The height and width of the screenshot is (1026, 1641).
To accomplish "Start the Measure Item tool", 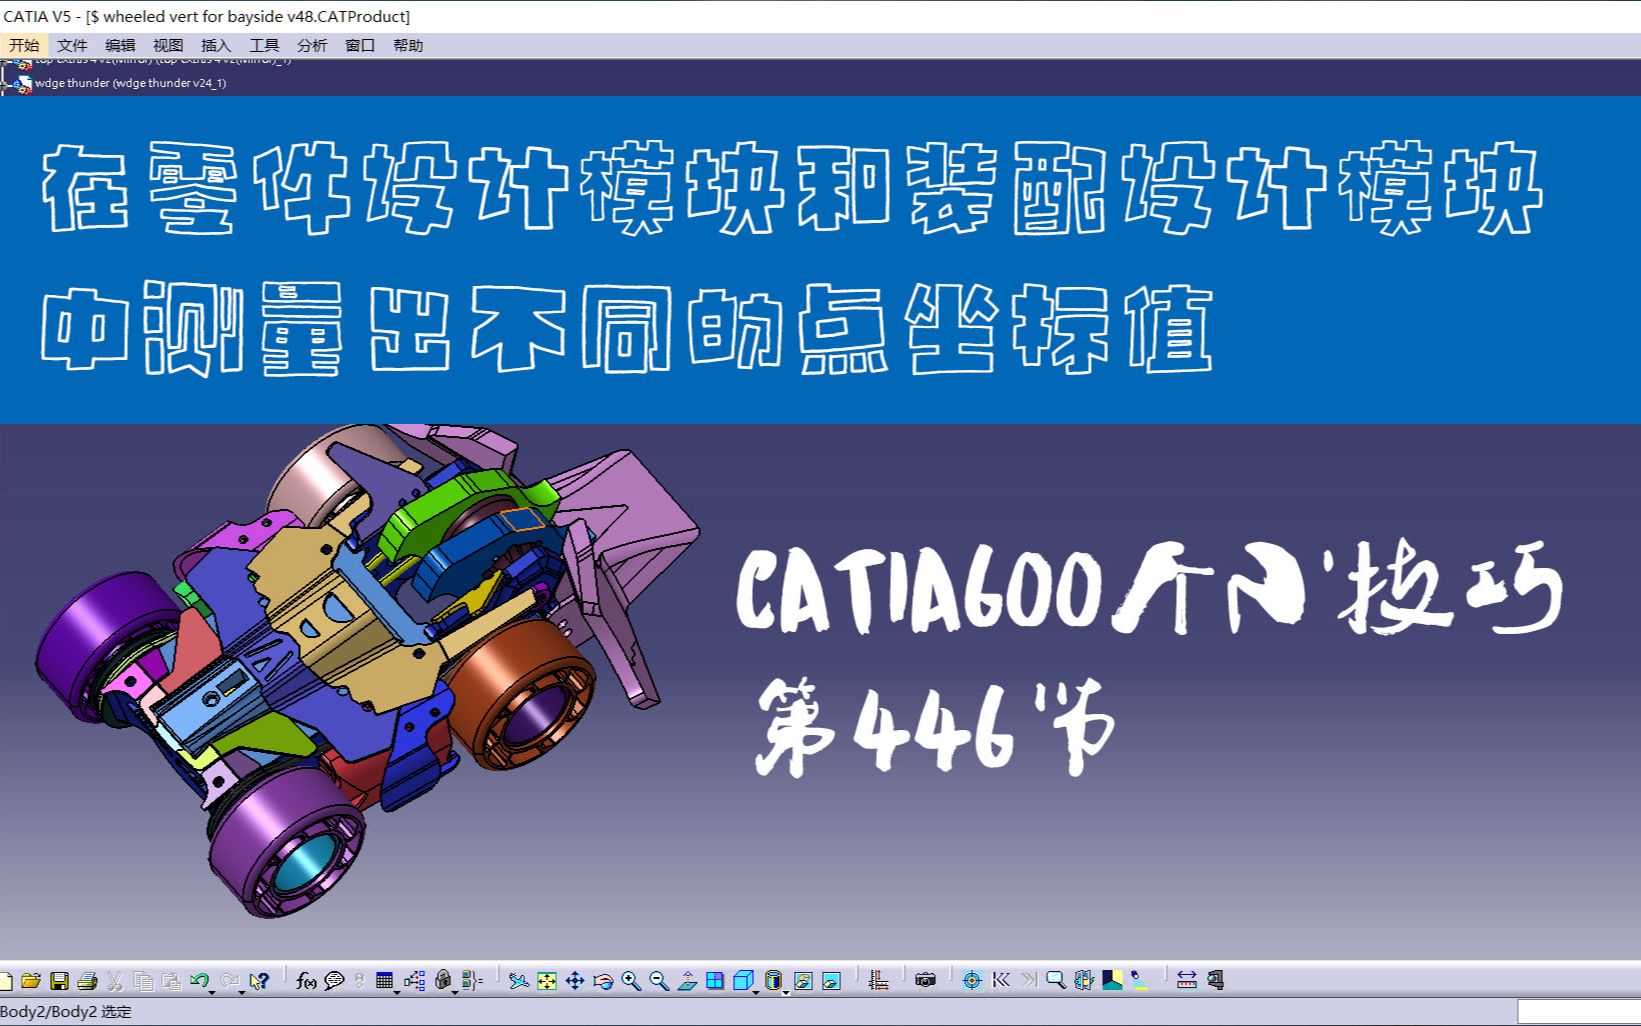I will tap(1215, 981).
